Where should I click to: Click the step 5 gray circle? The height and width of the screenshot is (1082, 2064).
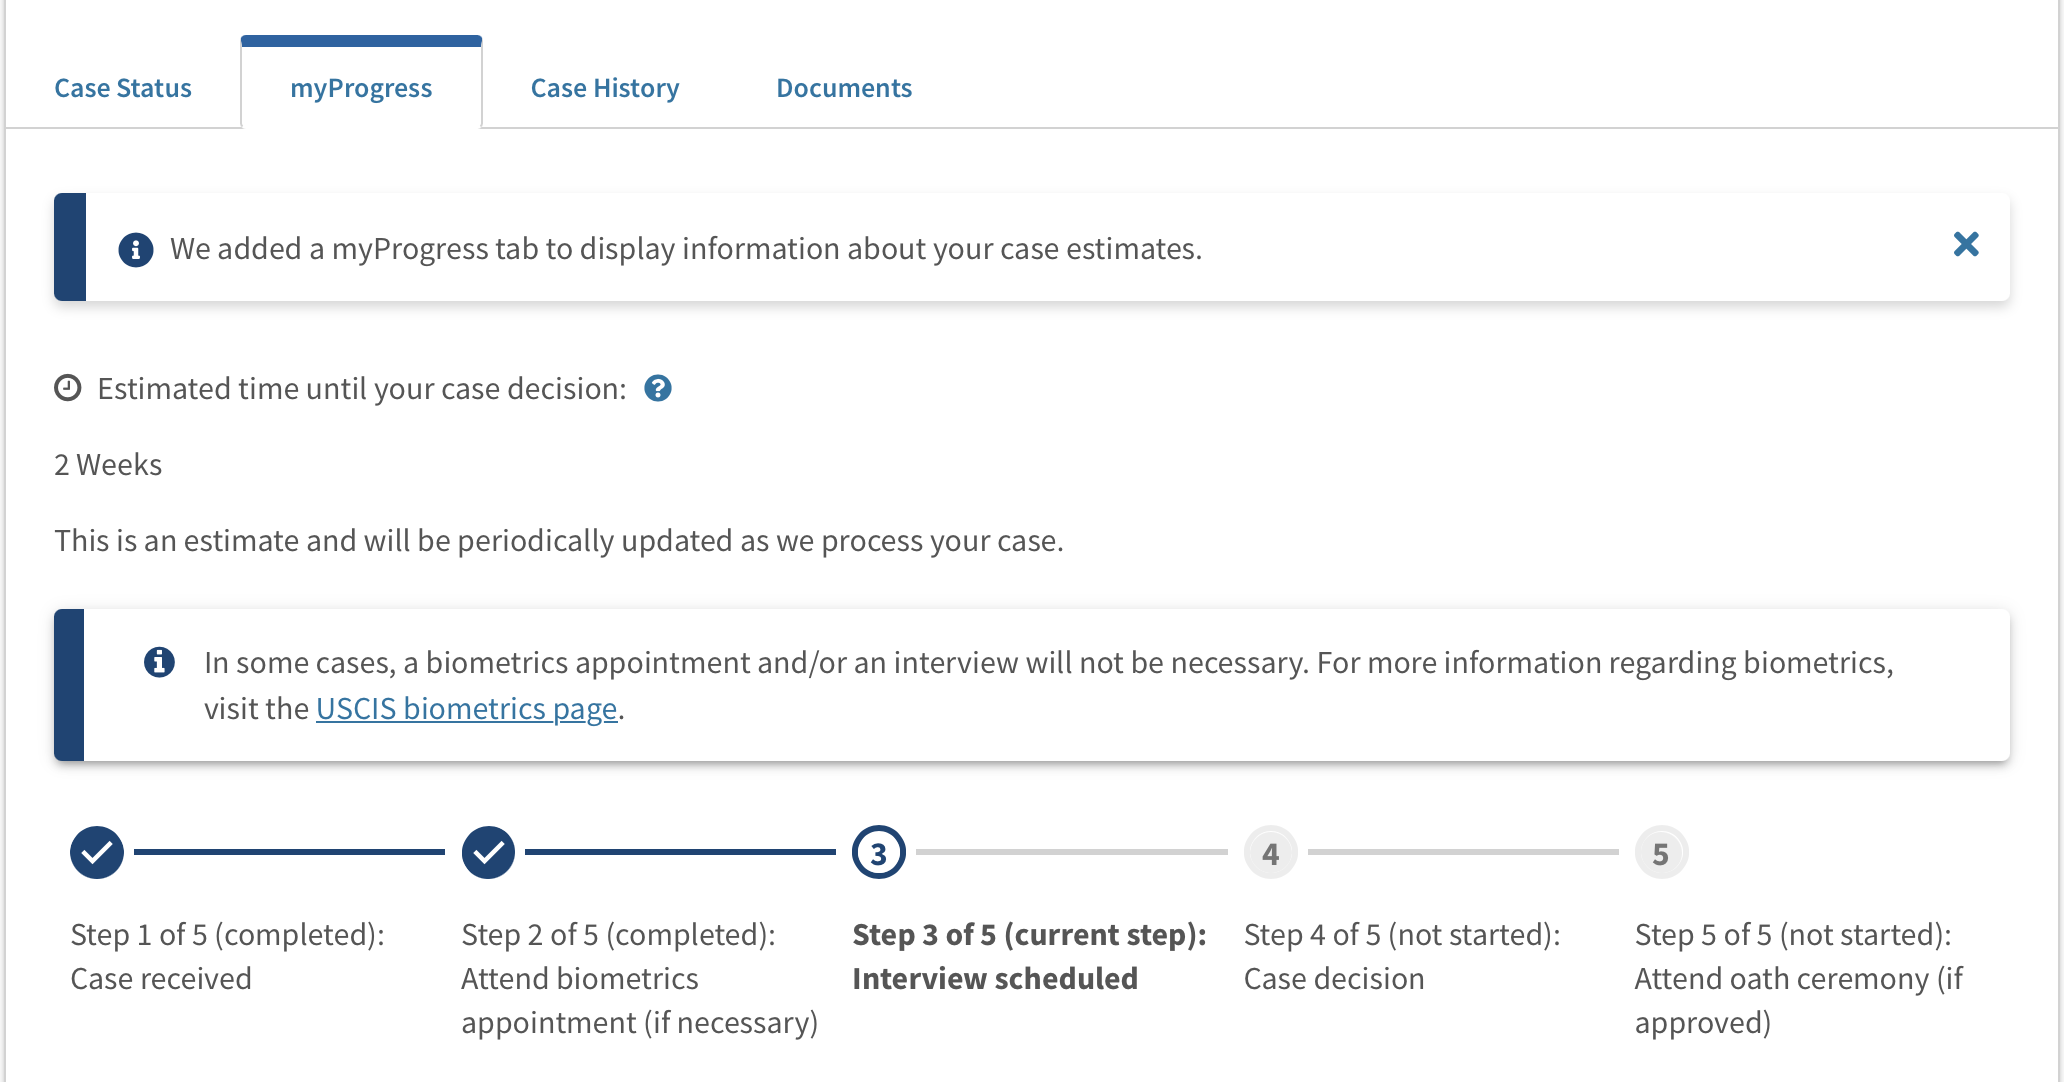1661,853
